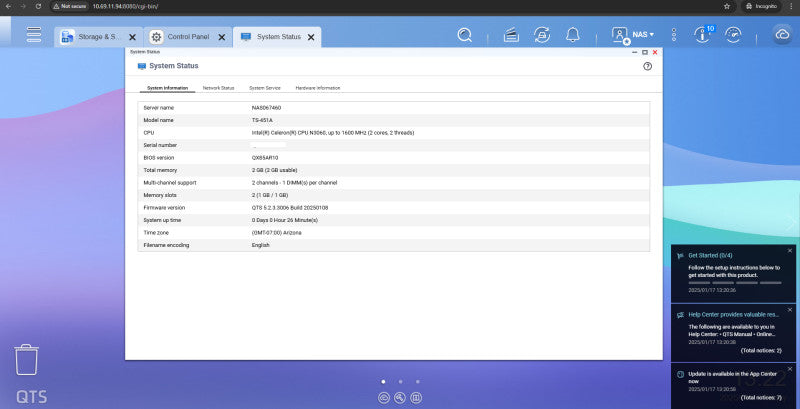Image resolution: width=800 pixels, height=409 pixels.
Task: Open external devices icon in top bar
Action: [542, 35]
